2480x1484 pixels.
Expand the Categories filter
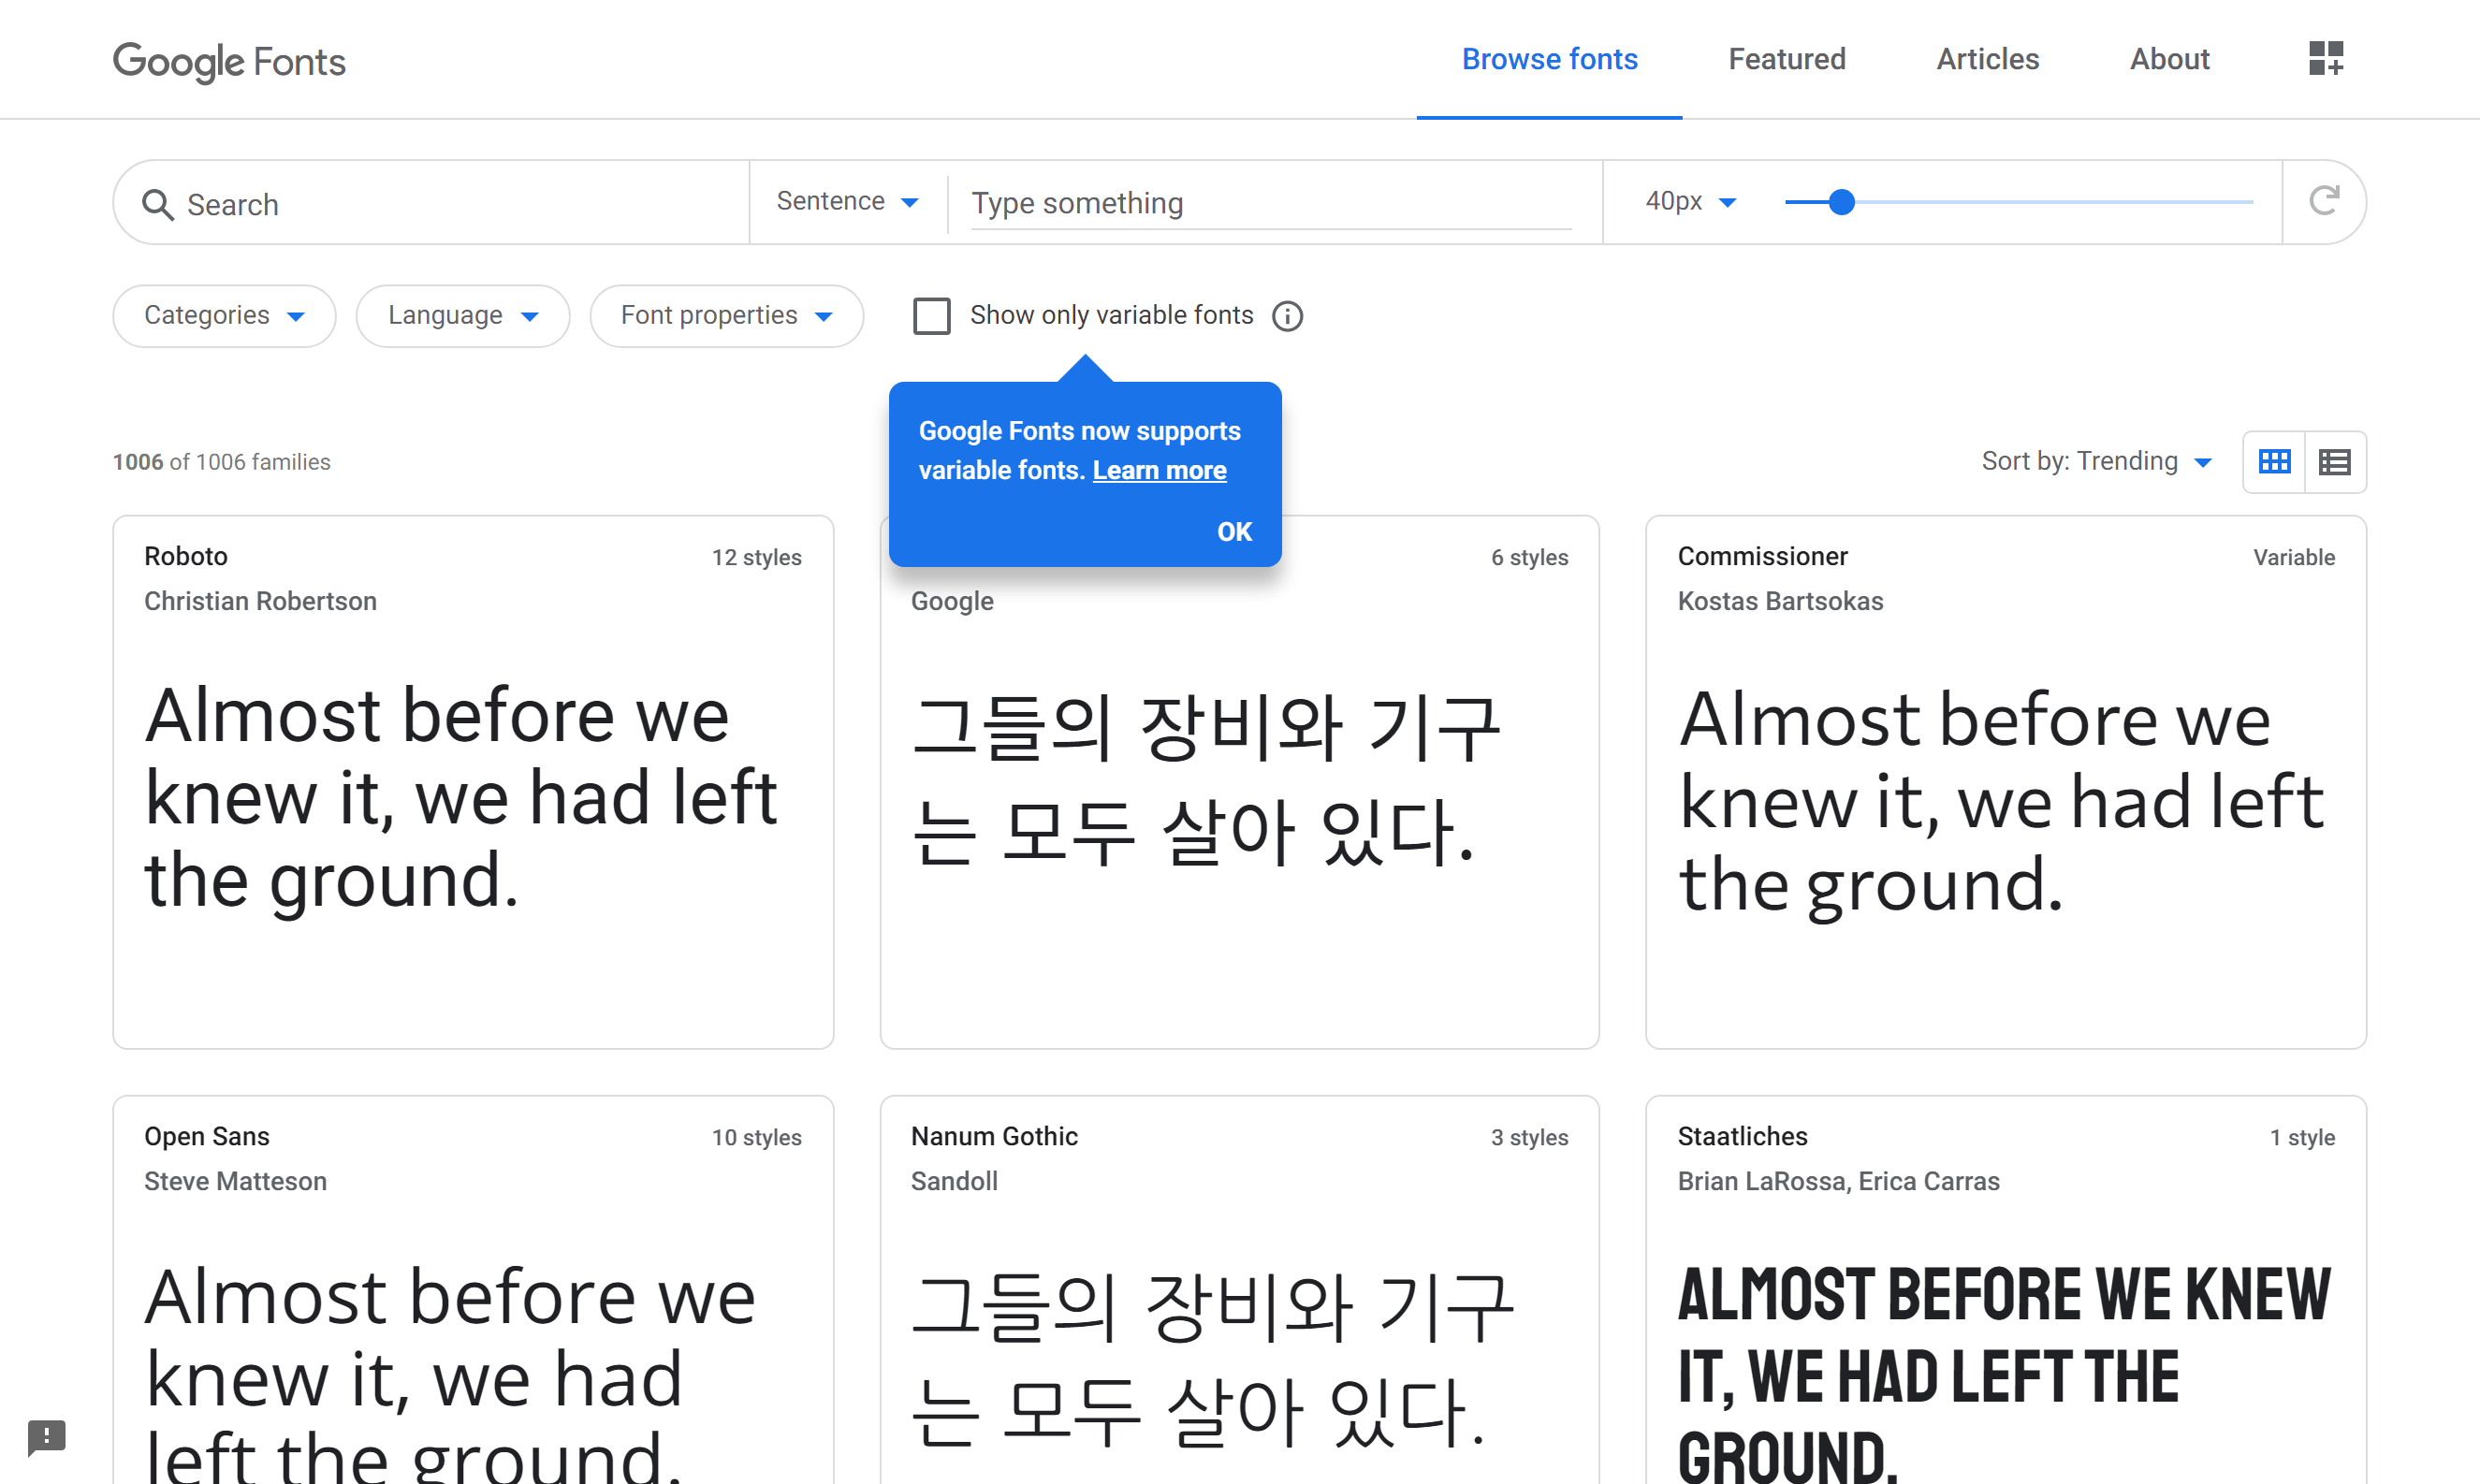click(x=224, y=315)
